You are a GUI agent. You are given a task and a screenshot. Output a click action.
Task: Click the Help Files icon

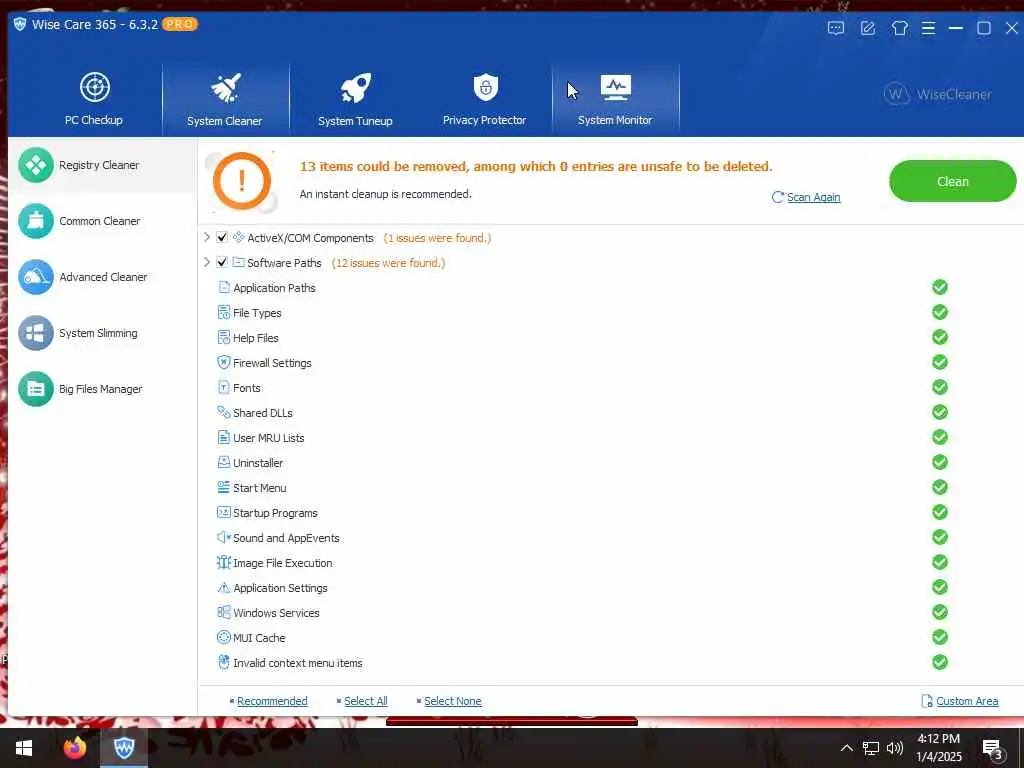[x=224, y=338]
